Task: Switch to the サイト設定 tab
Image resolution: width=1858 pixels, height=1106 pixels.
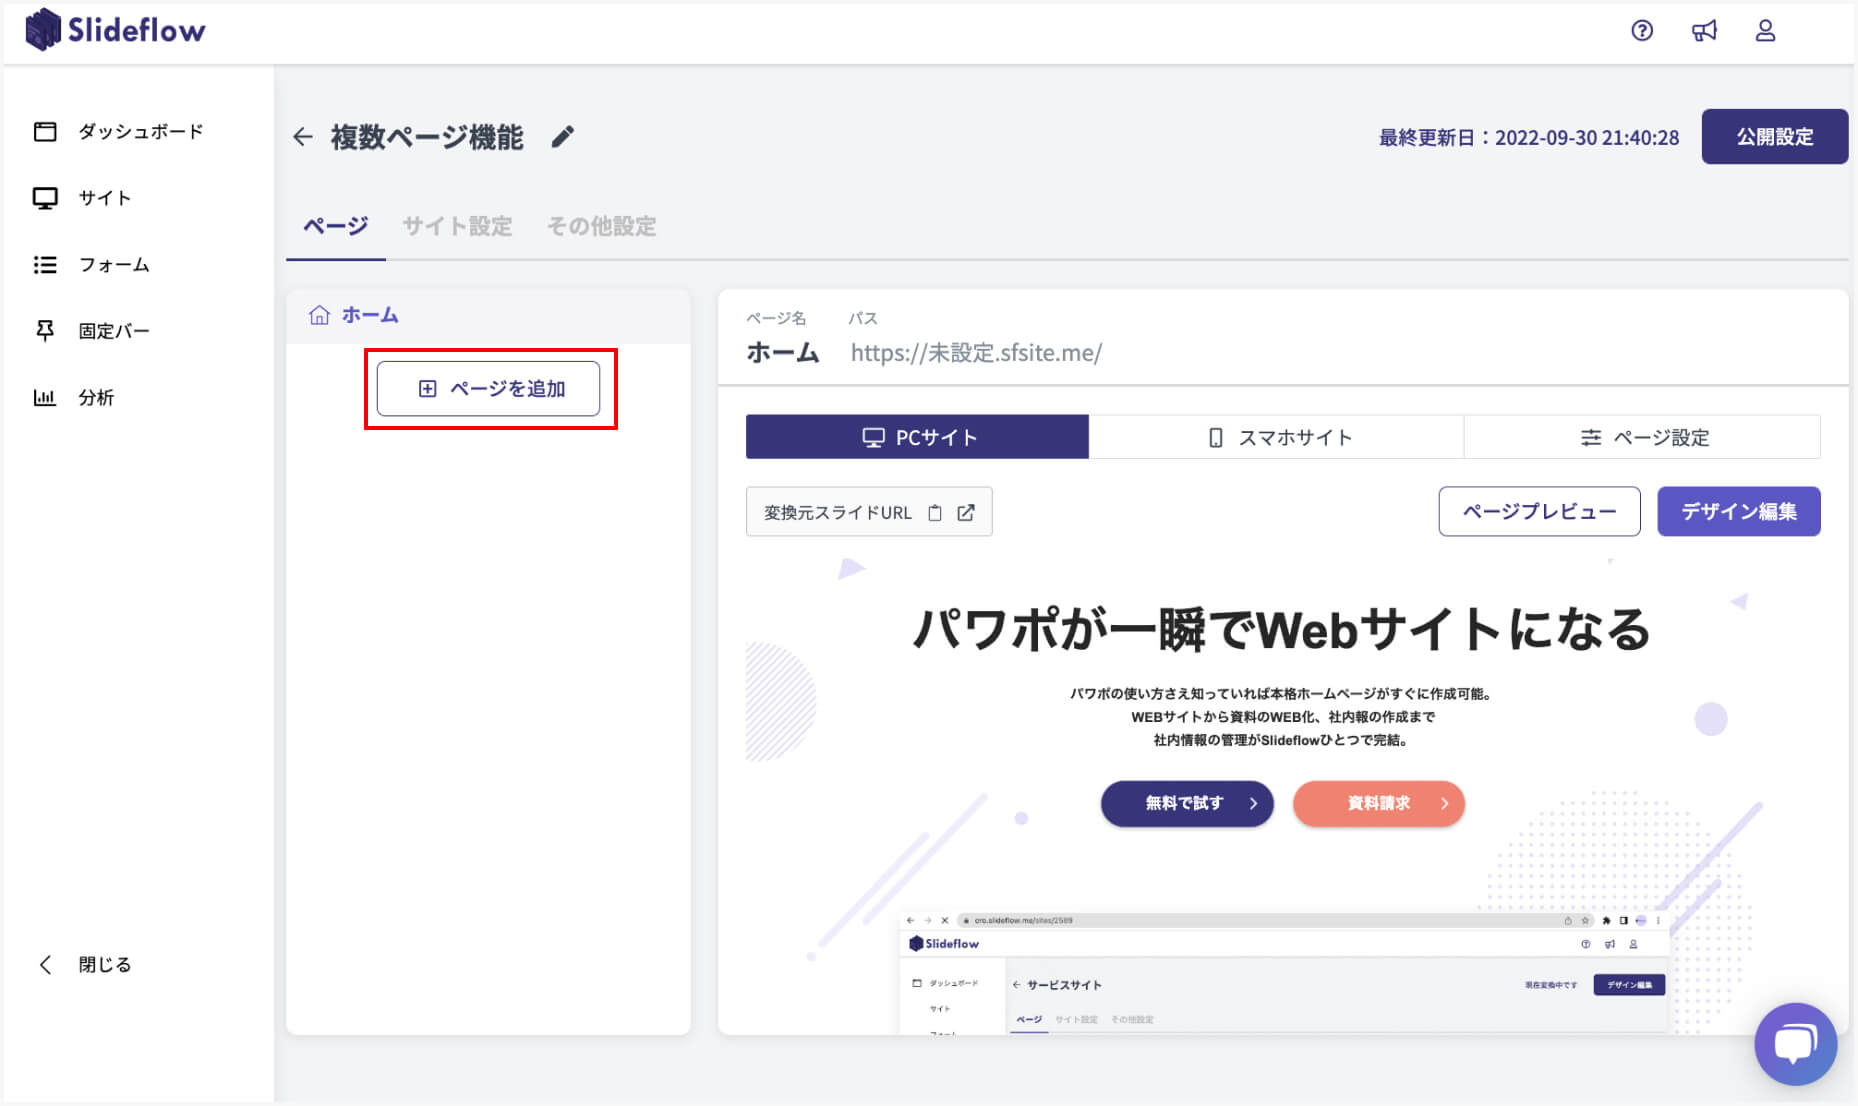Action: pos(457,227)
